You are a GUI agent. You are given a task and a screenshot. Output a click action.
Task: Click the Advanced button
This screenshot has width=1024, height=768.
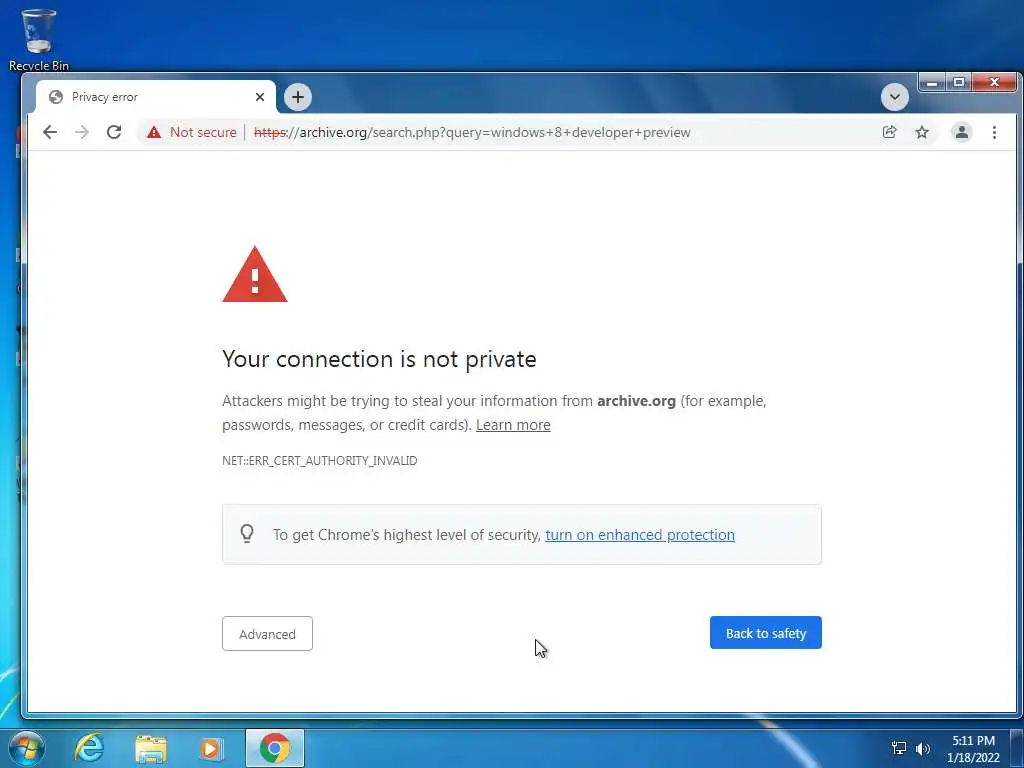pos(267,634)
